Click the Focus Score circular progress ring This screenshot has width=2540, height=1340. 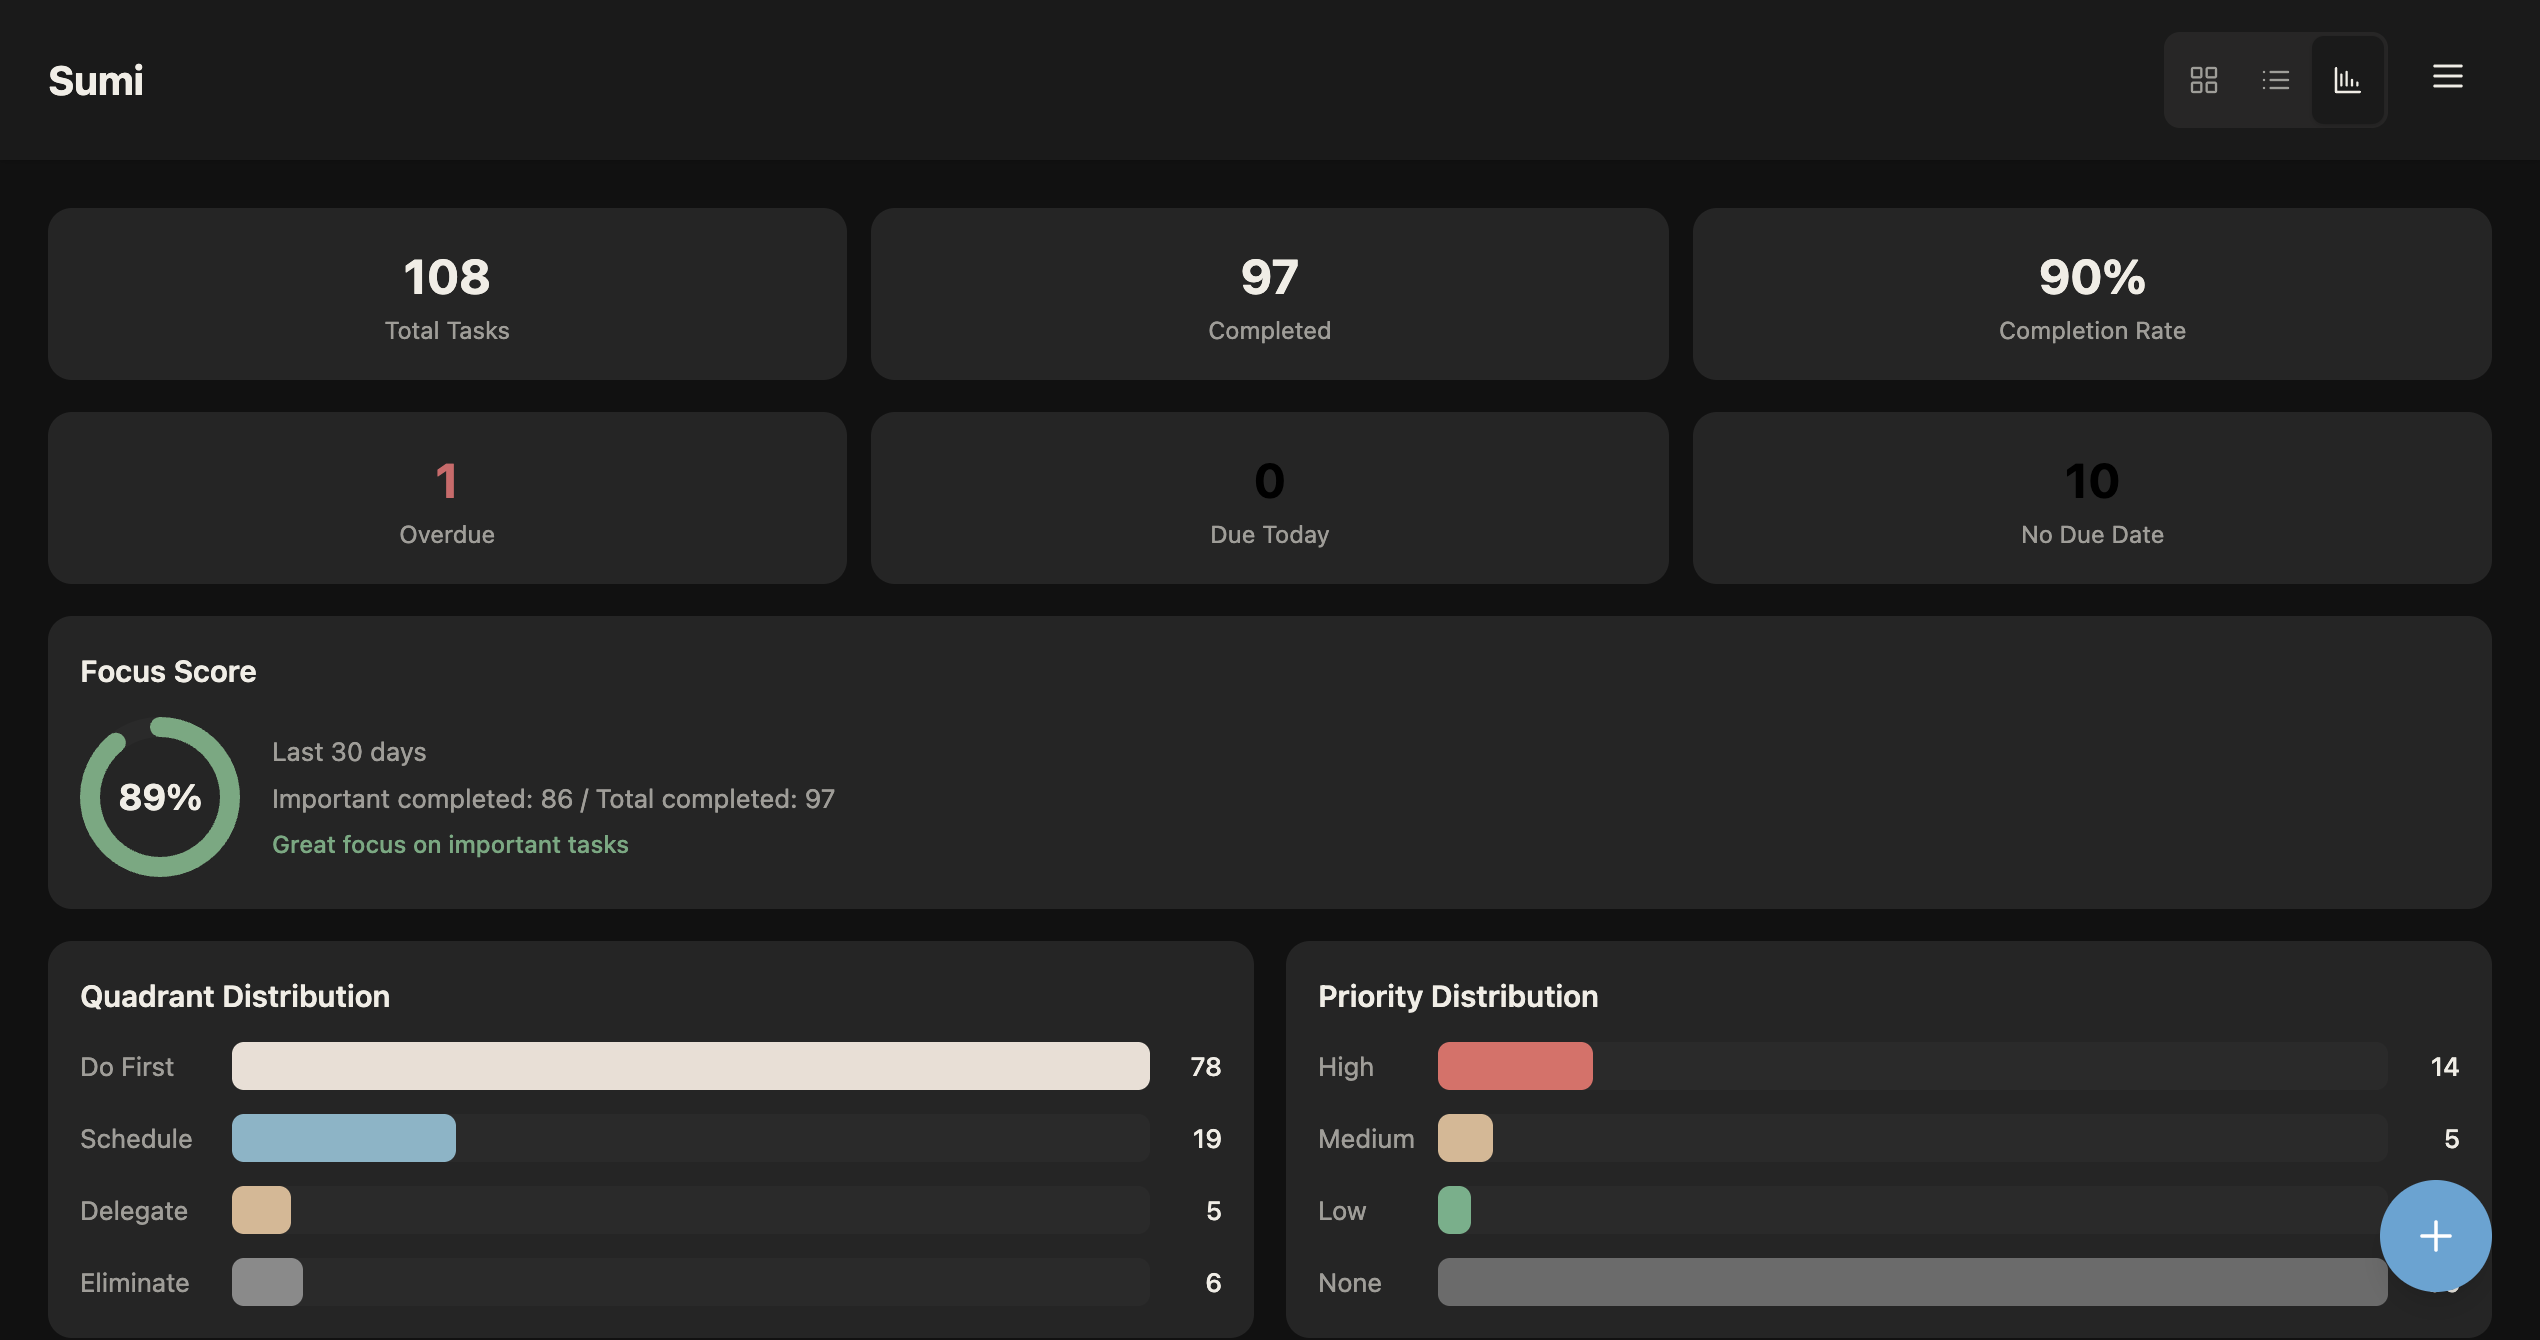pos(160,797)
